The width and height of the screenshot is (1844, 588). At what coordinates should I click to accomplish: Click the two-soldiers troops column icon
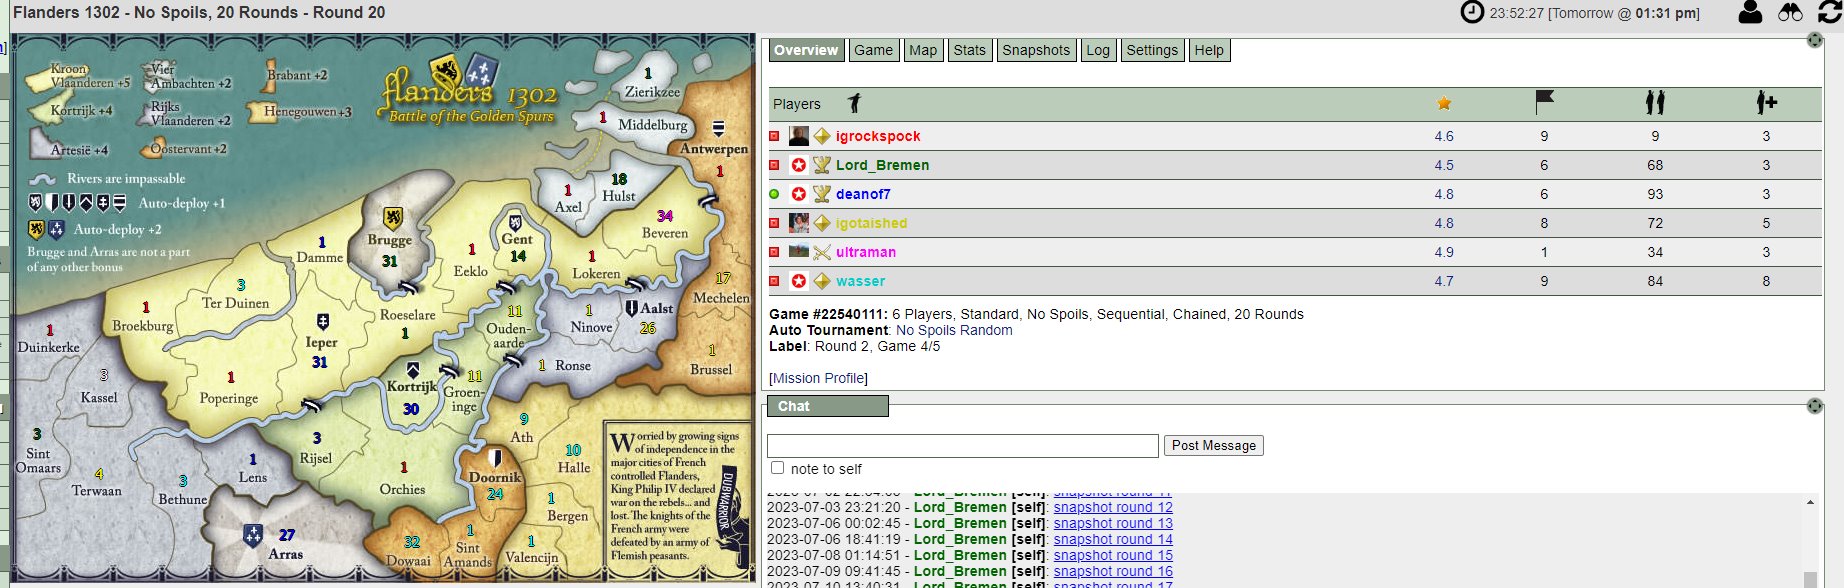click(x=1655, y=102)
